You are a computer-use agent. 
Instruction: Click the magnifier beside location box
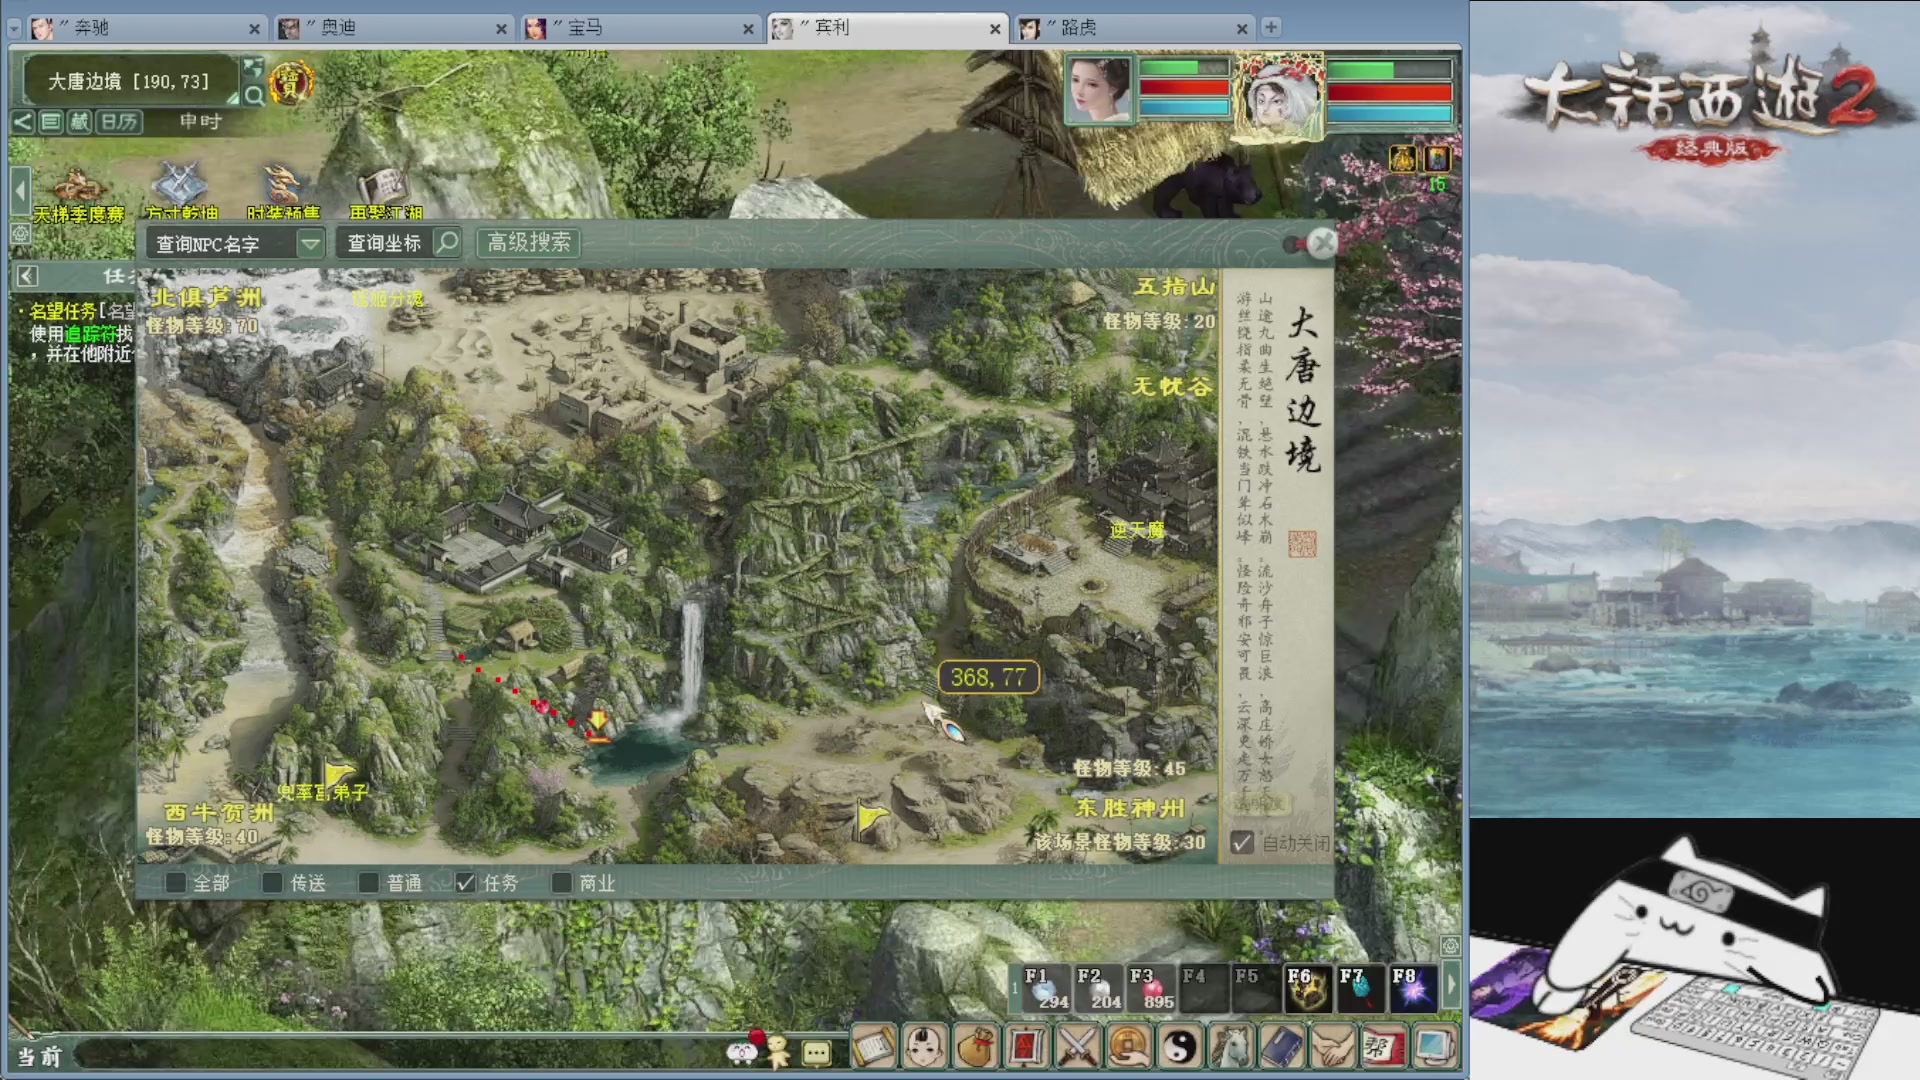254,96
